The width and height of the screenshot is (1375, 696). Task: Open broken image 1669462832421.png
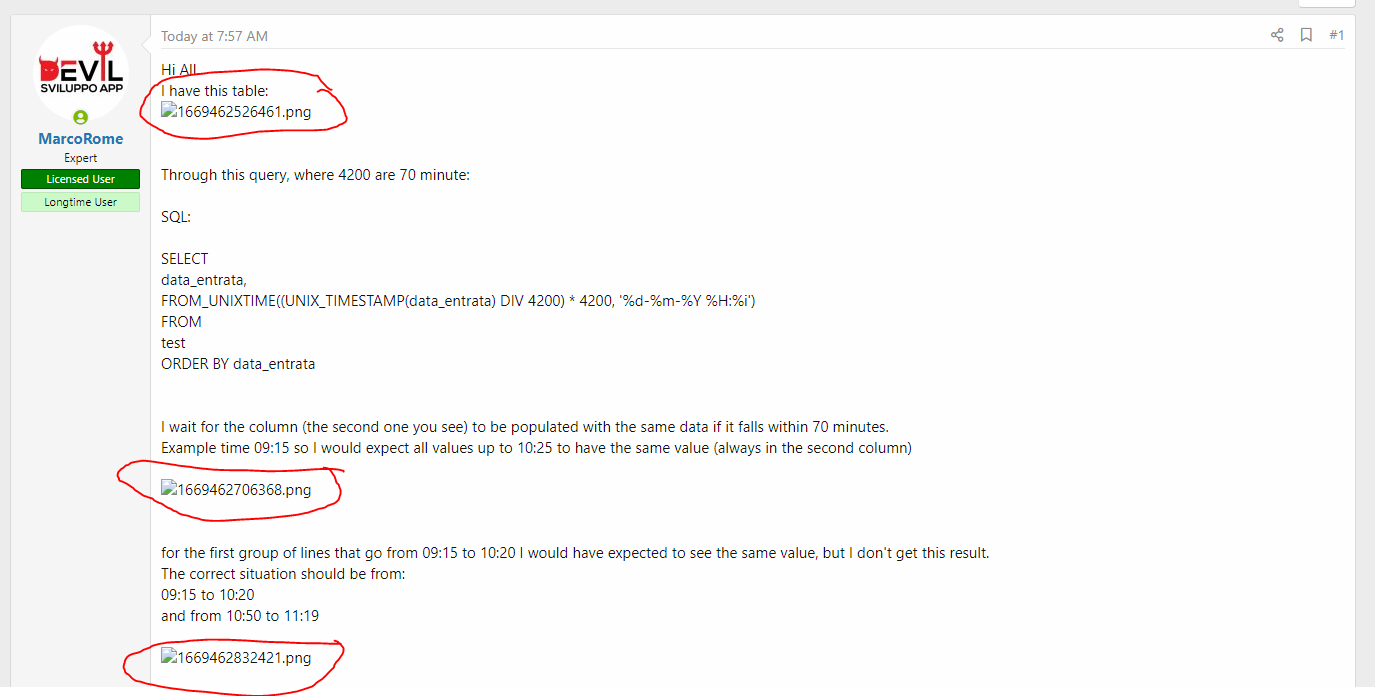237,658
